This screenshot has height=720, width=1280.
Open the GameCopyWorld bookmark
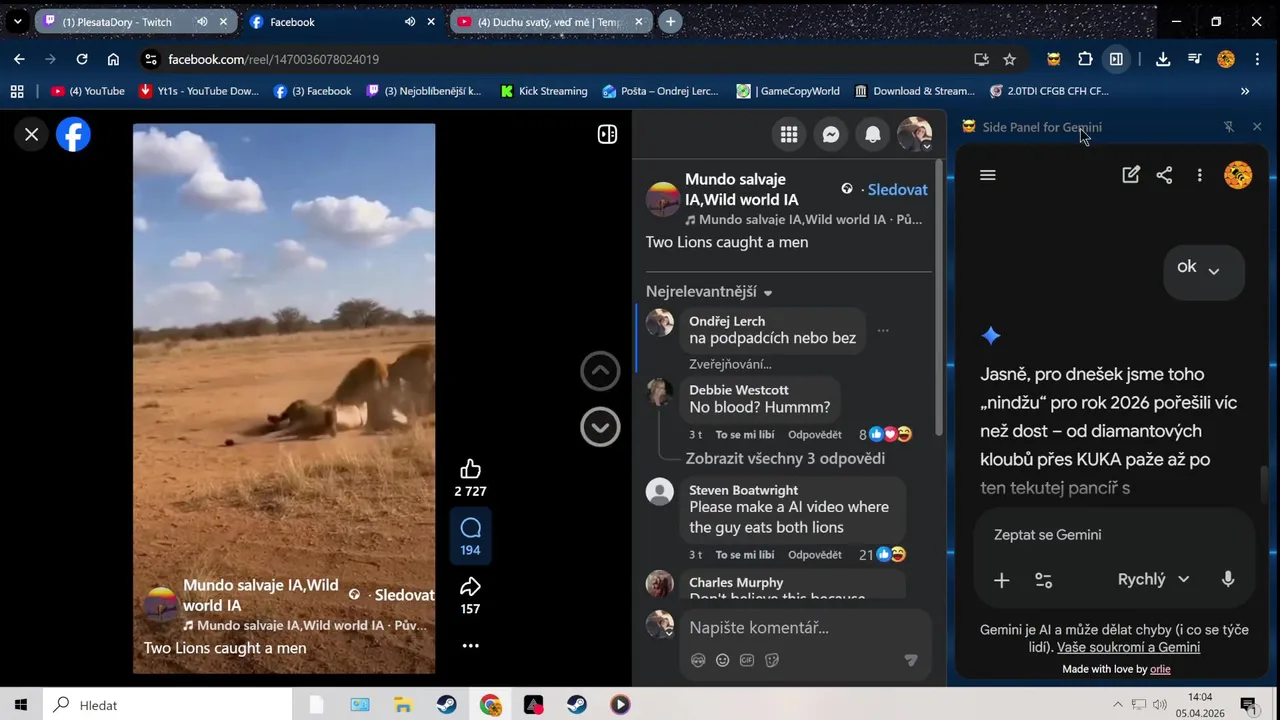point(788,91)
